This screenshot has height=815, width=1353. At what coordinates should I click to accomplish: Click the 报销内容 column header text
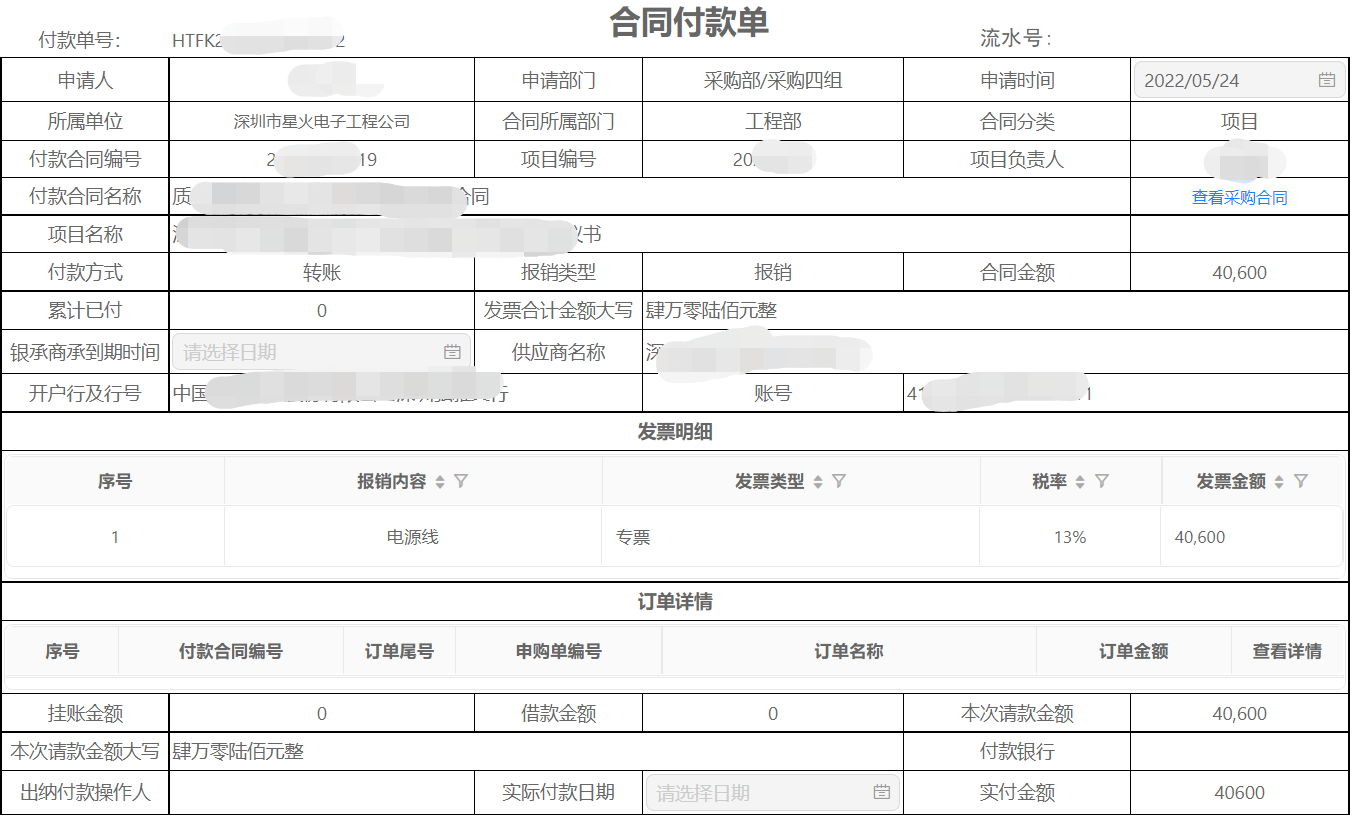tap(392, 481)
